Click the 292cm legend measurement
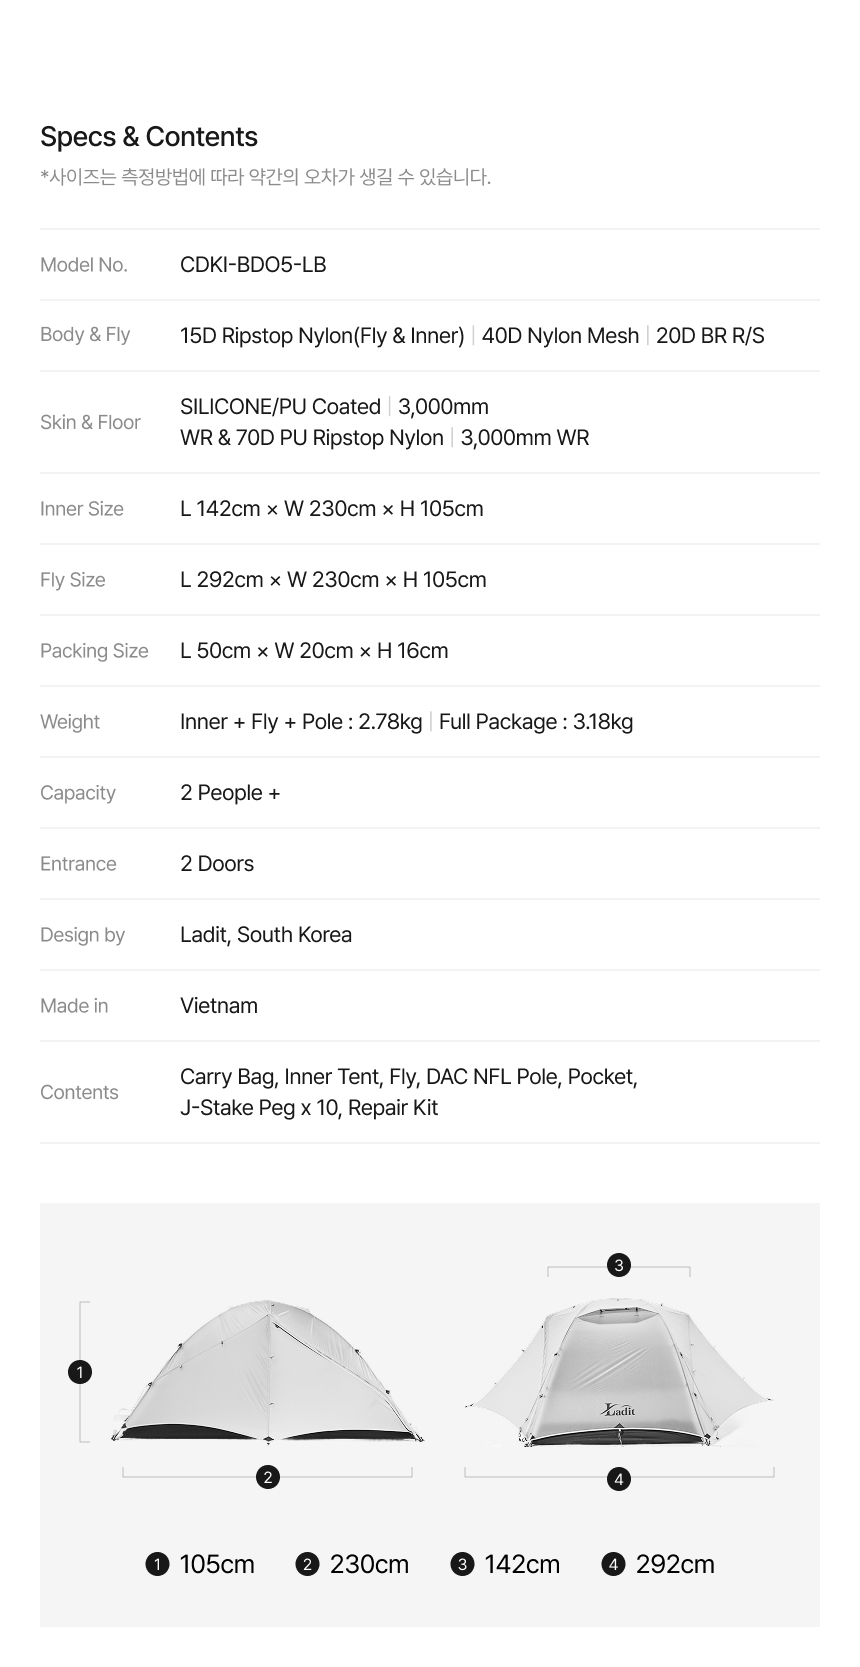Viewport: 860px width, 1667px height. coord(675,1564)
